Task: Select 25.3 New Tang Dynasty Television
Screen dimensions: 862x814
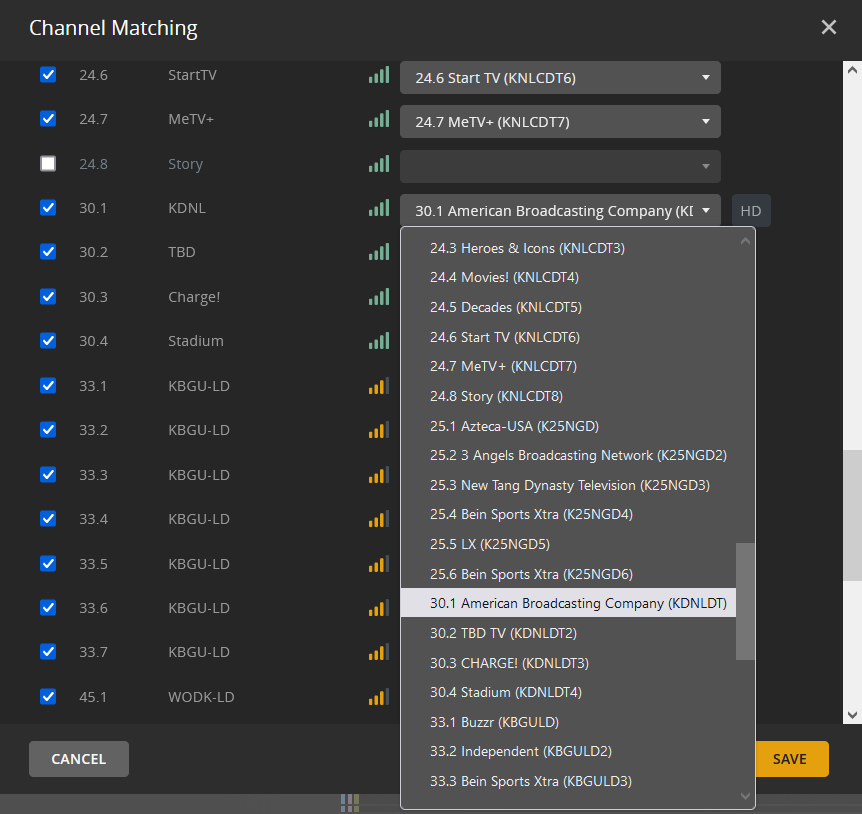Action: coord(568,485)
